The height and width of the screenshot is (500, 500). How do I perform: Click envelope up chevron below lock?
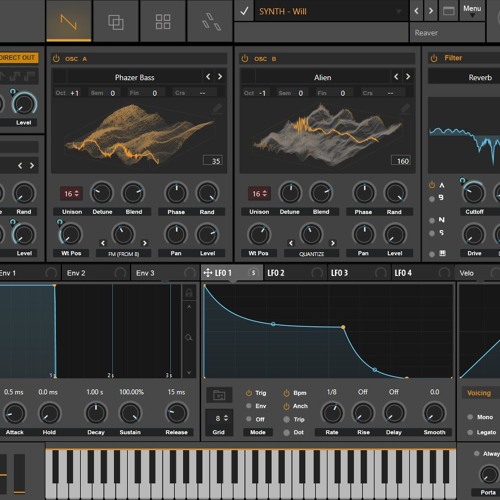pos(189,307)
